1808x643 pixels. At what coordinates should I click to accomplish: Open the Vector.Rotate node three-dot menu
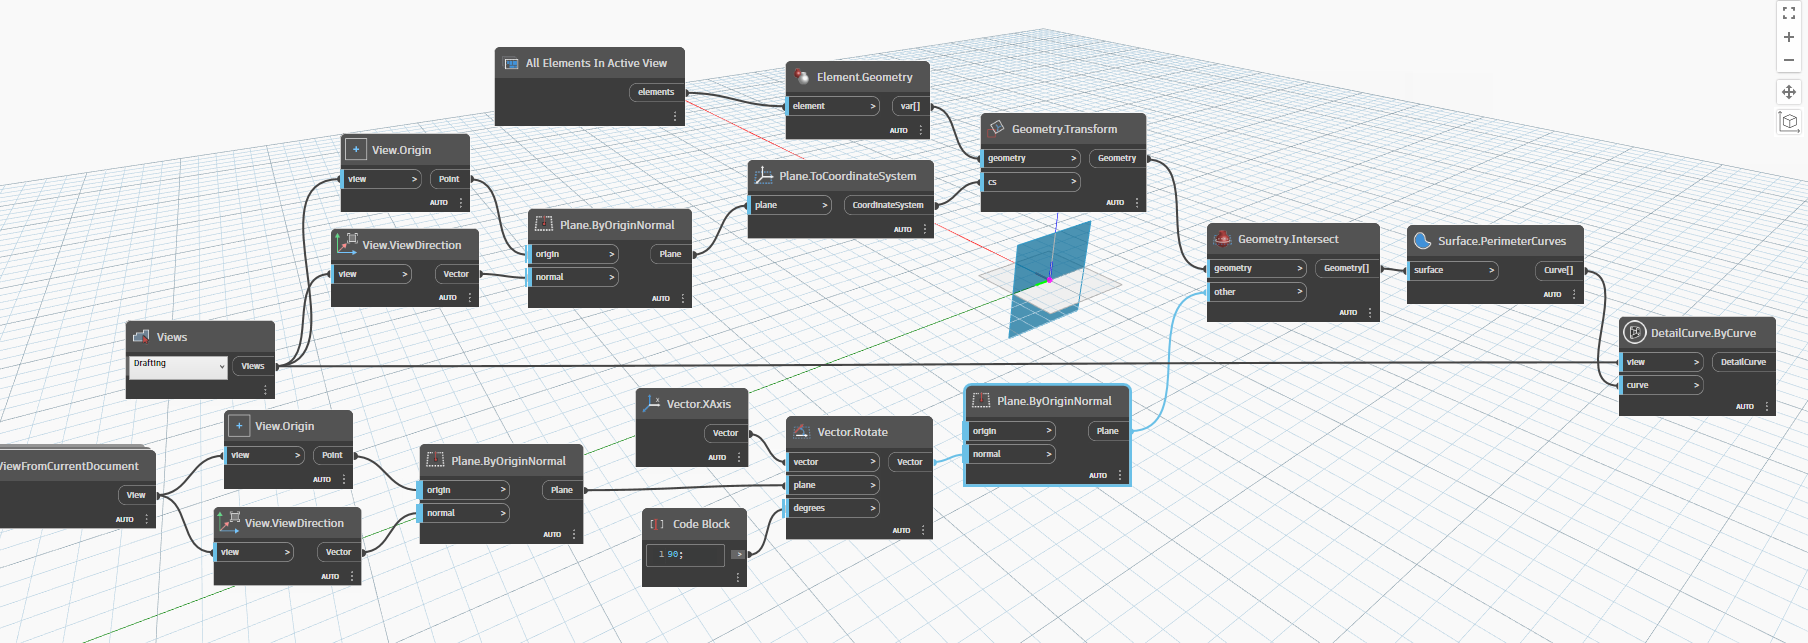coord(923,530)
